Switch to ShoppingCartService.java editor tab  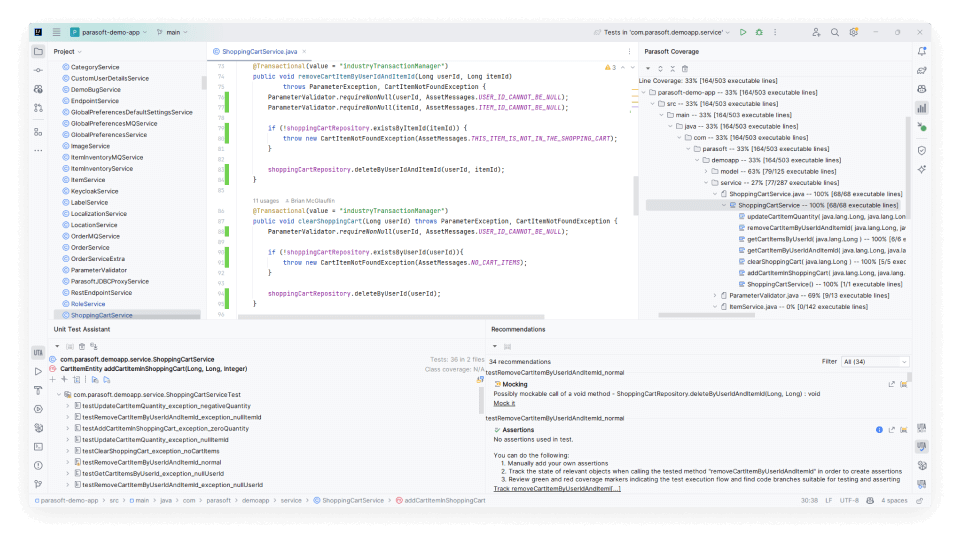coord(259,51)
